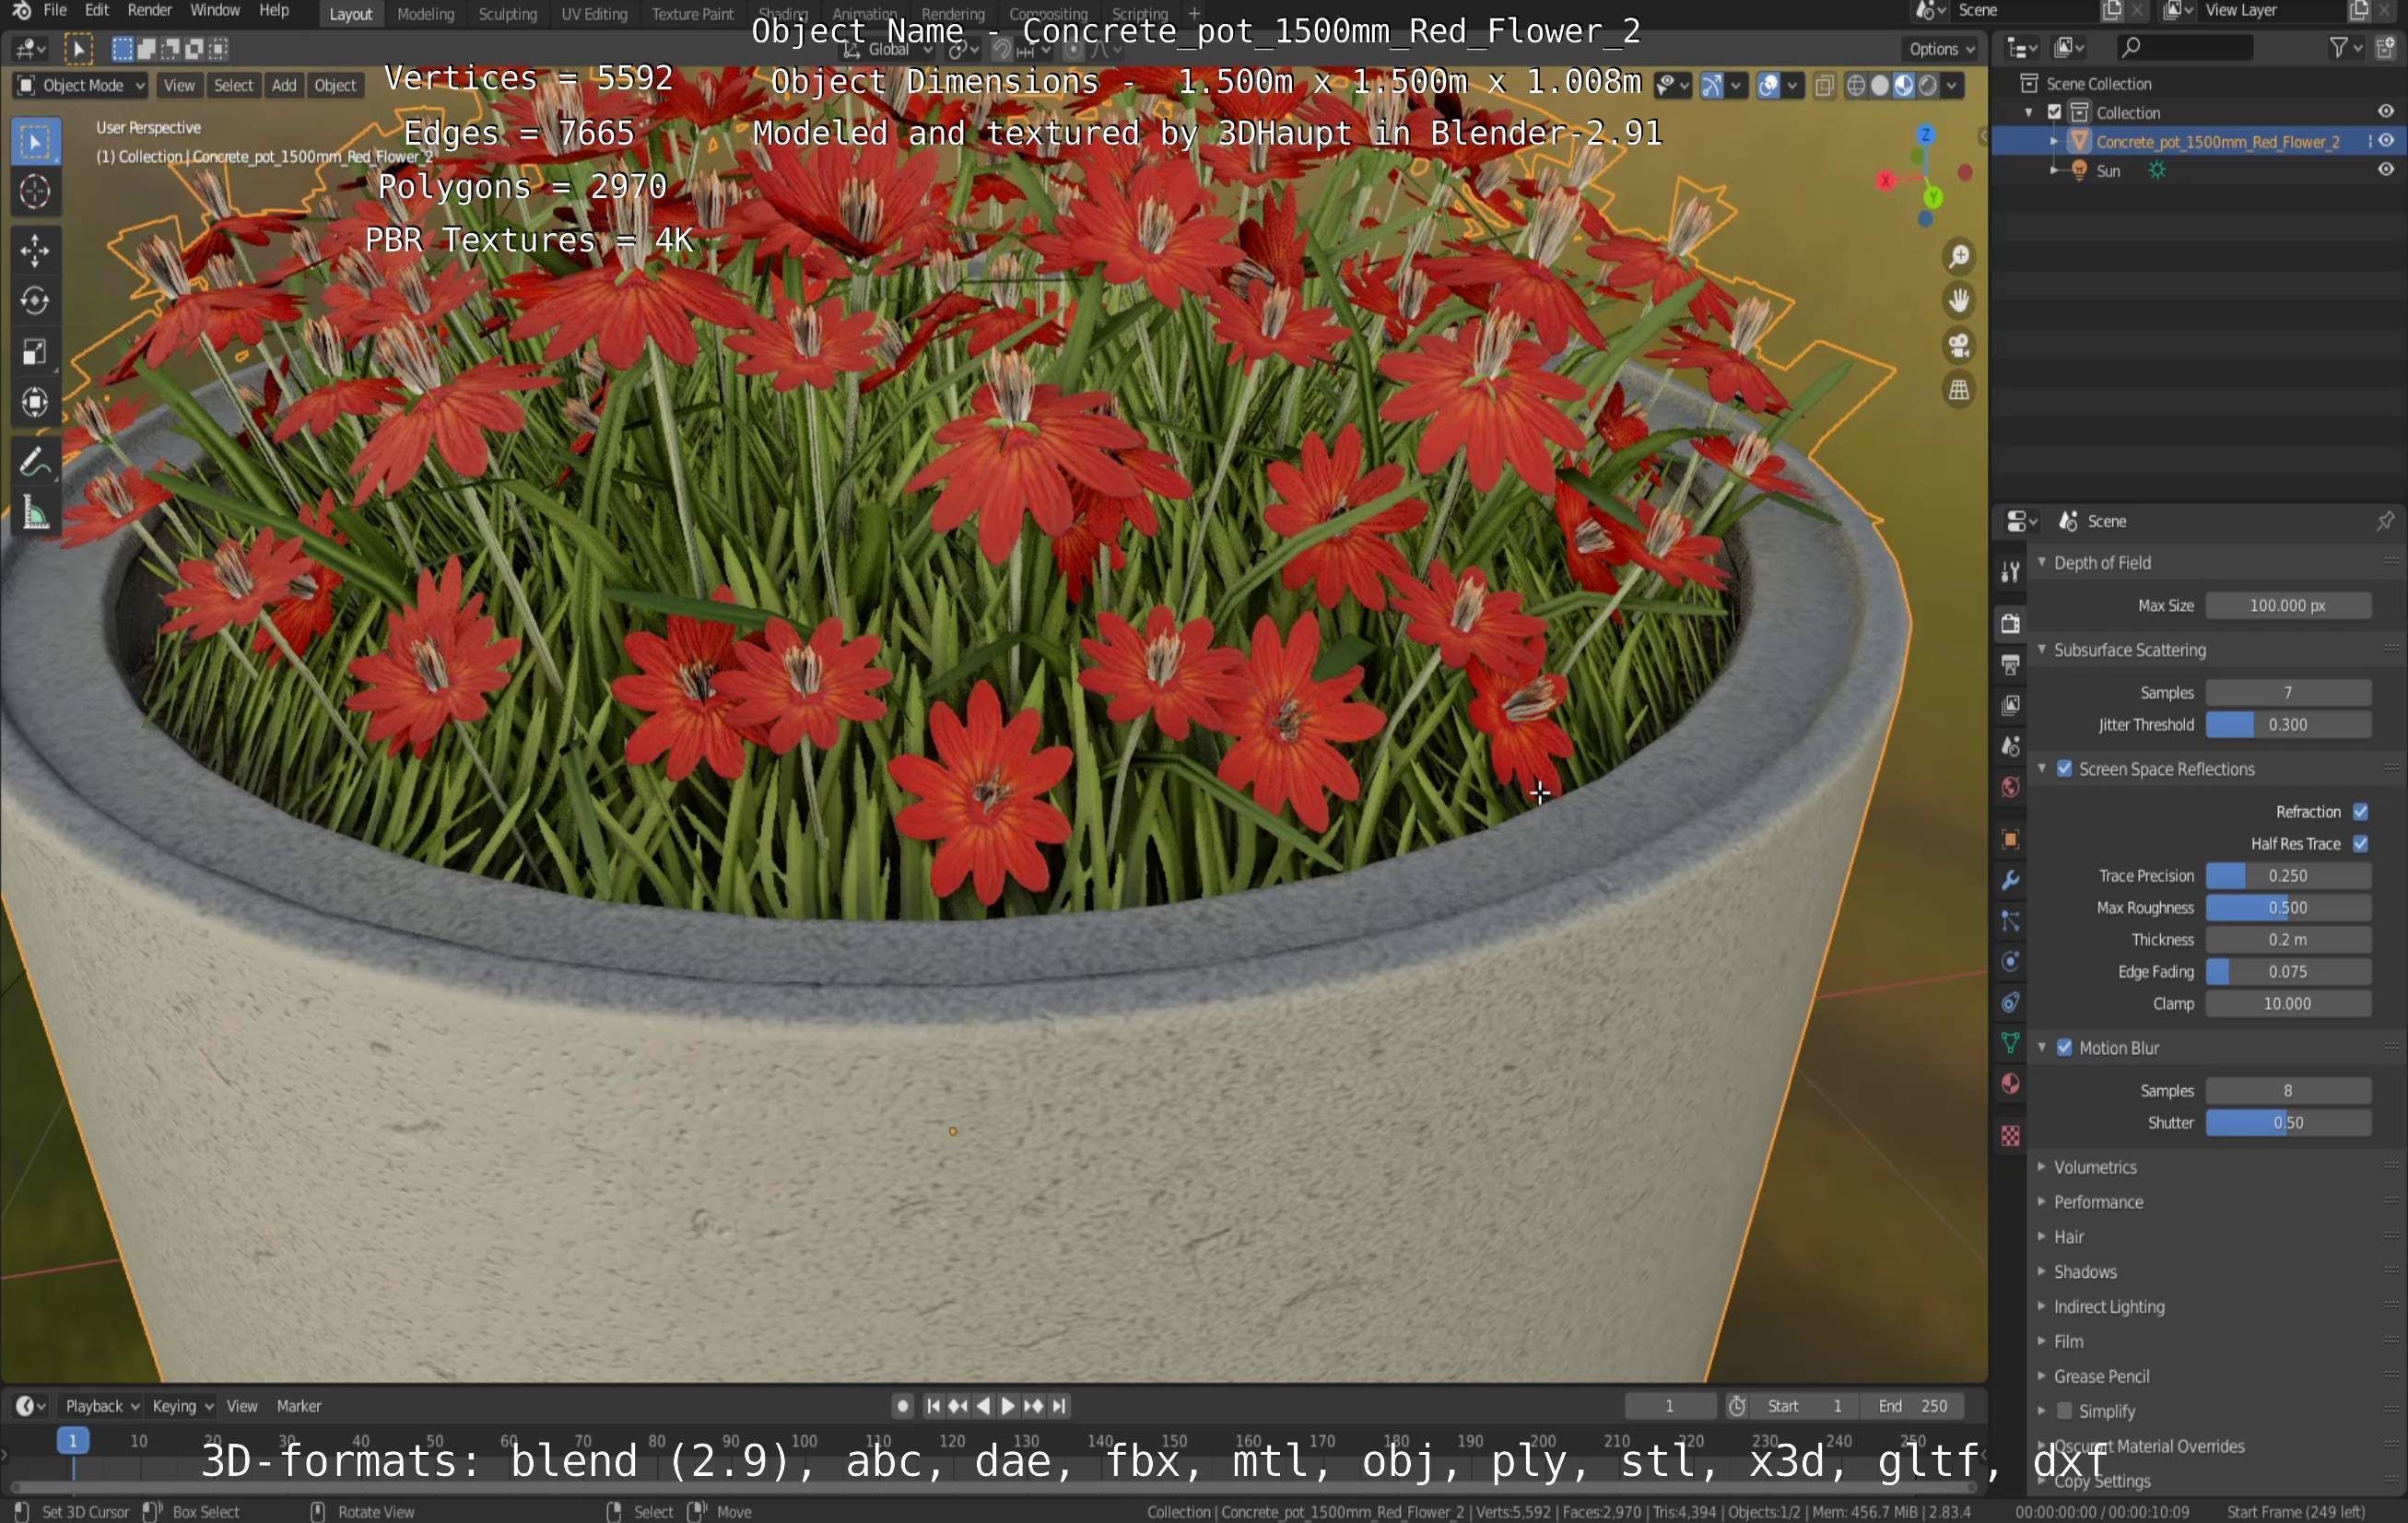2408x1523 pixels.
Task: Uncheck Half Res Trace
Action: [x=2360, y=844]
